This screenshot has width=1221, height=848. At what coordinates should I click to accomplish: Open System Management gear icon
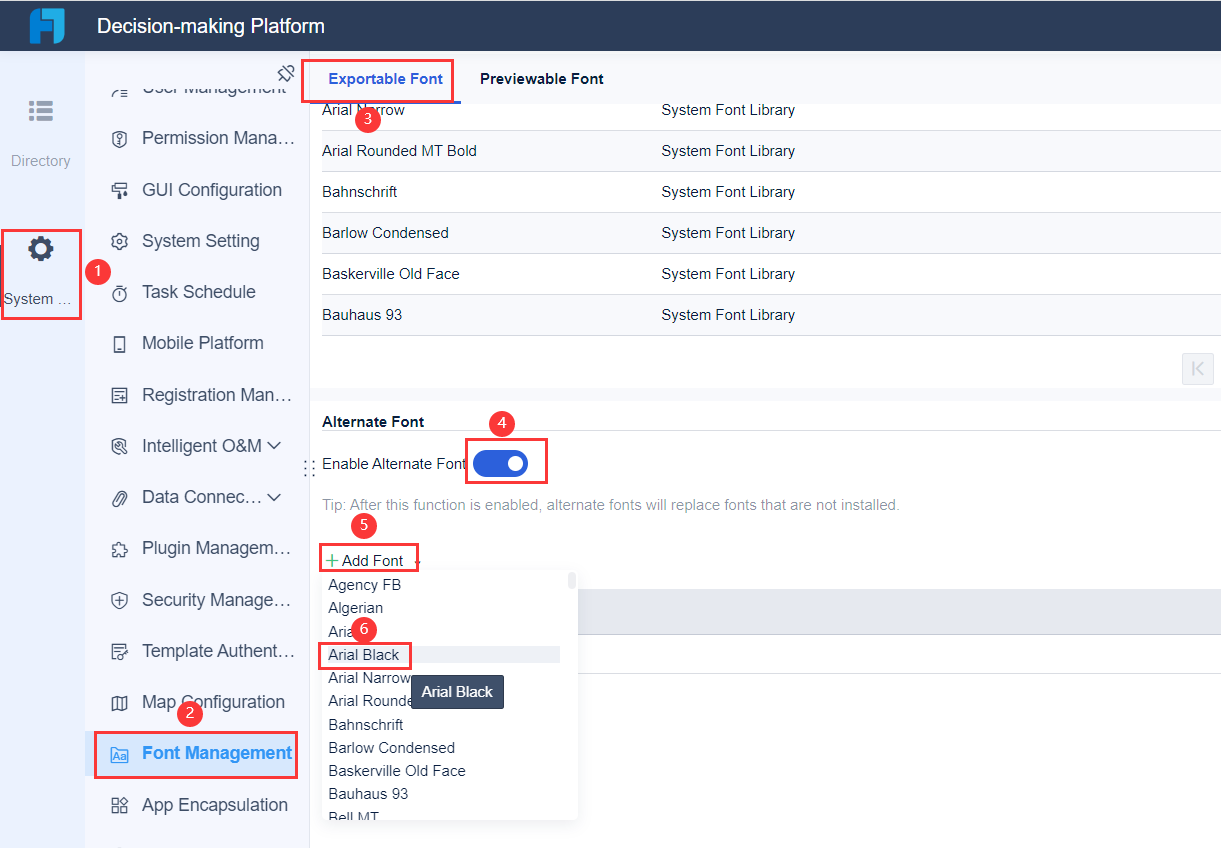[x=41, y=249]
